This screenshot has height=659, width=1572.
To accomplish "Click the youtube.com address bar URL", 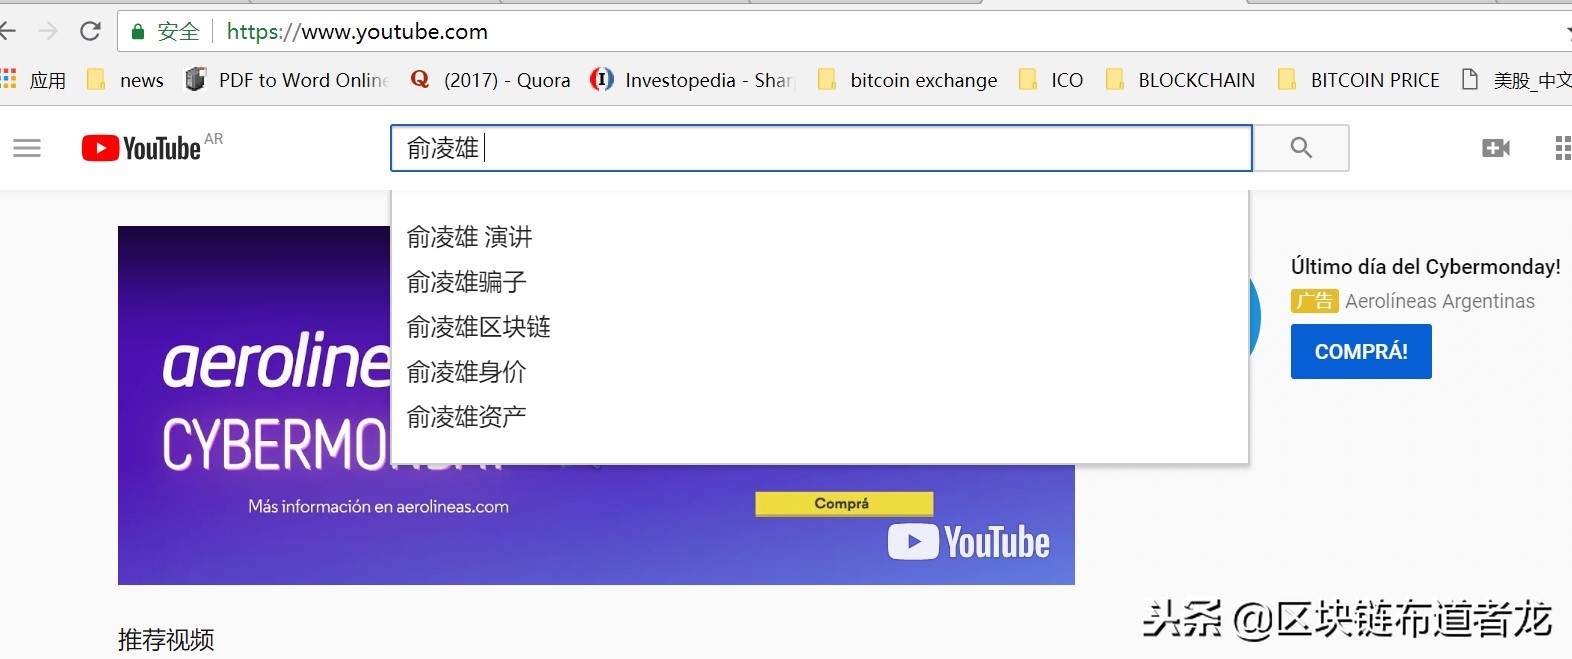I will coord(357,32).
